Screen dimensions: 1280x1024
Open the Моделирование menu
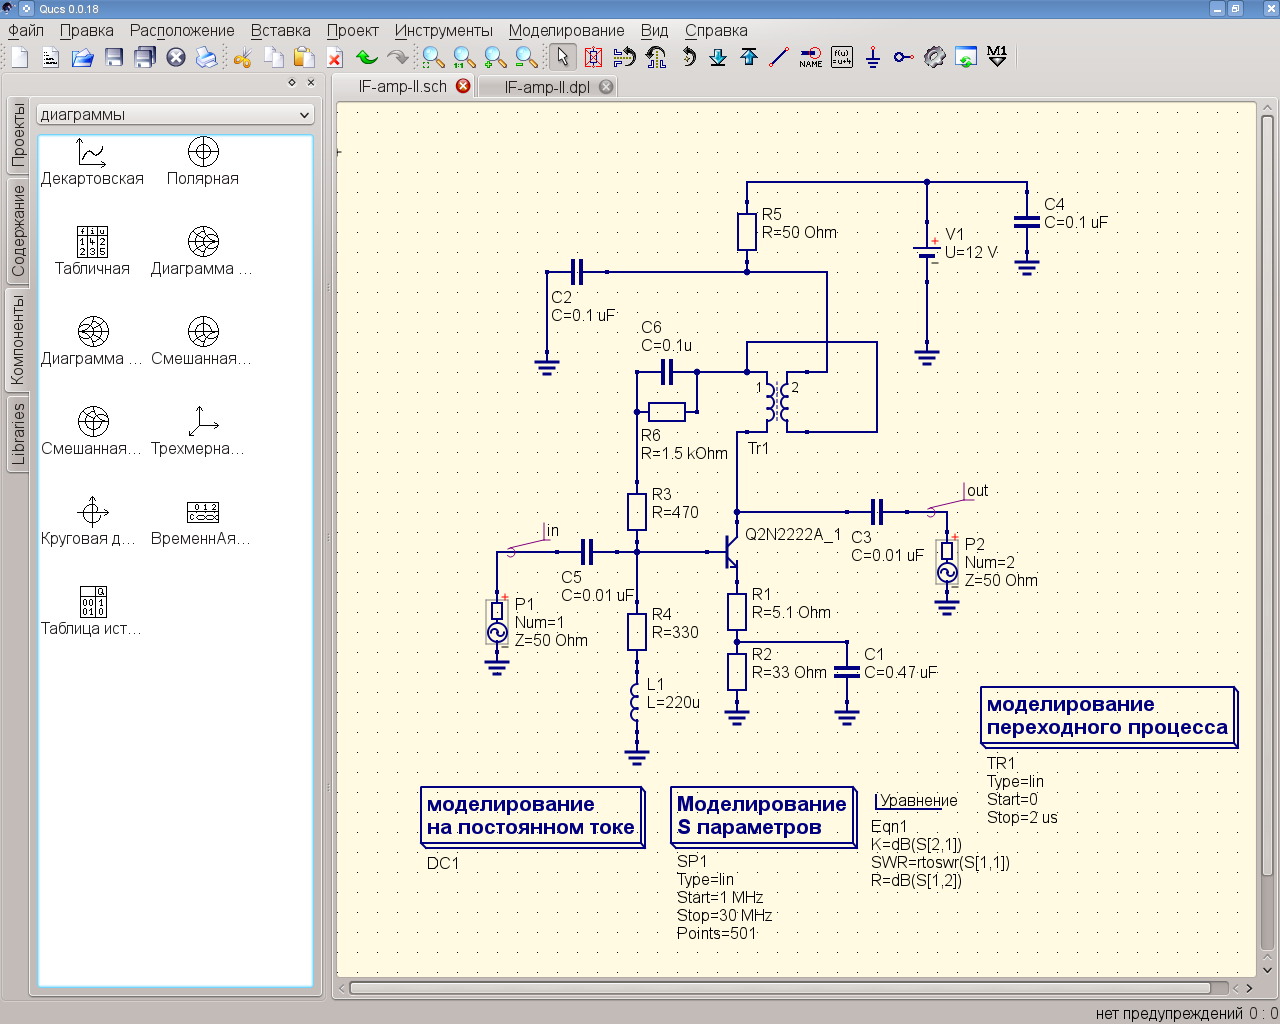click(x=566, y=30)
